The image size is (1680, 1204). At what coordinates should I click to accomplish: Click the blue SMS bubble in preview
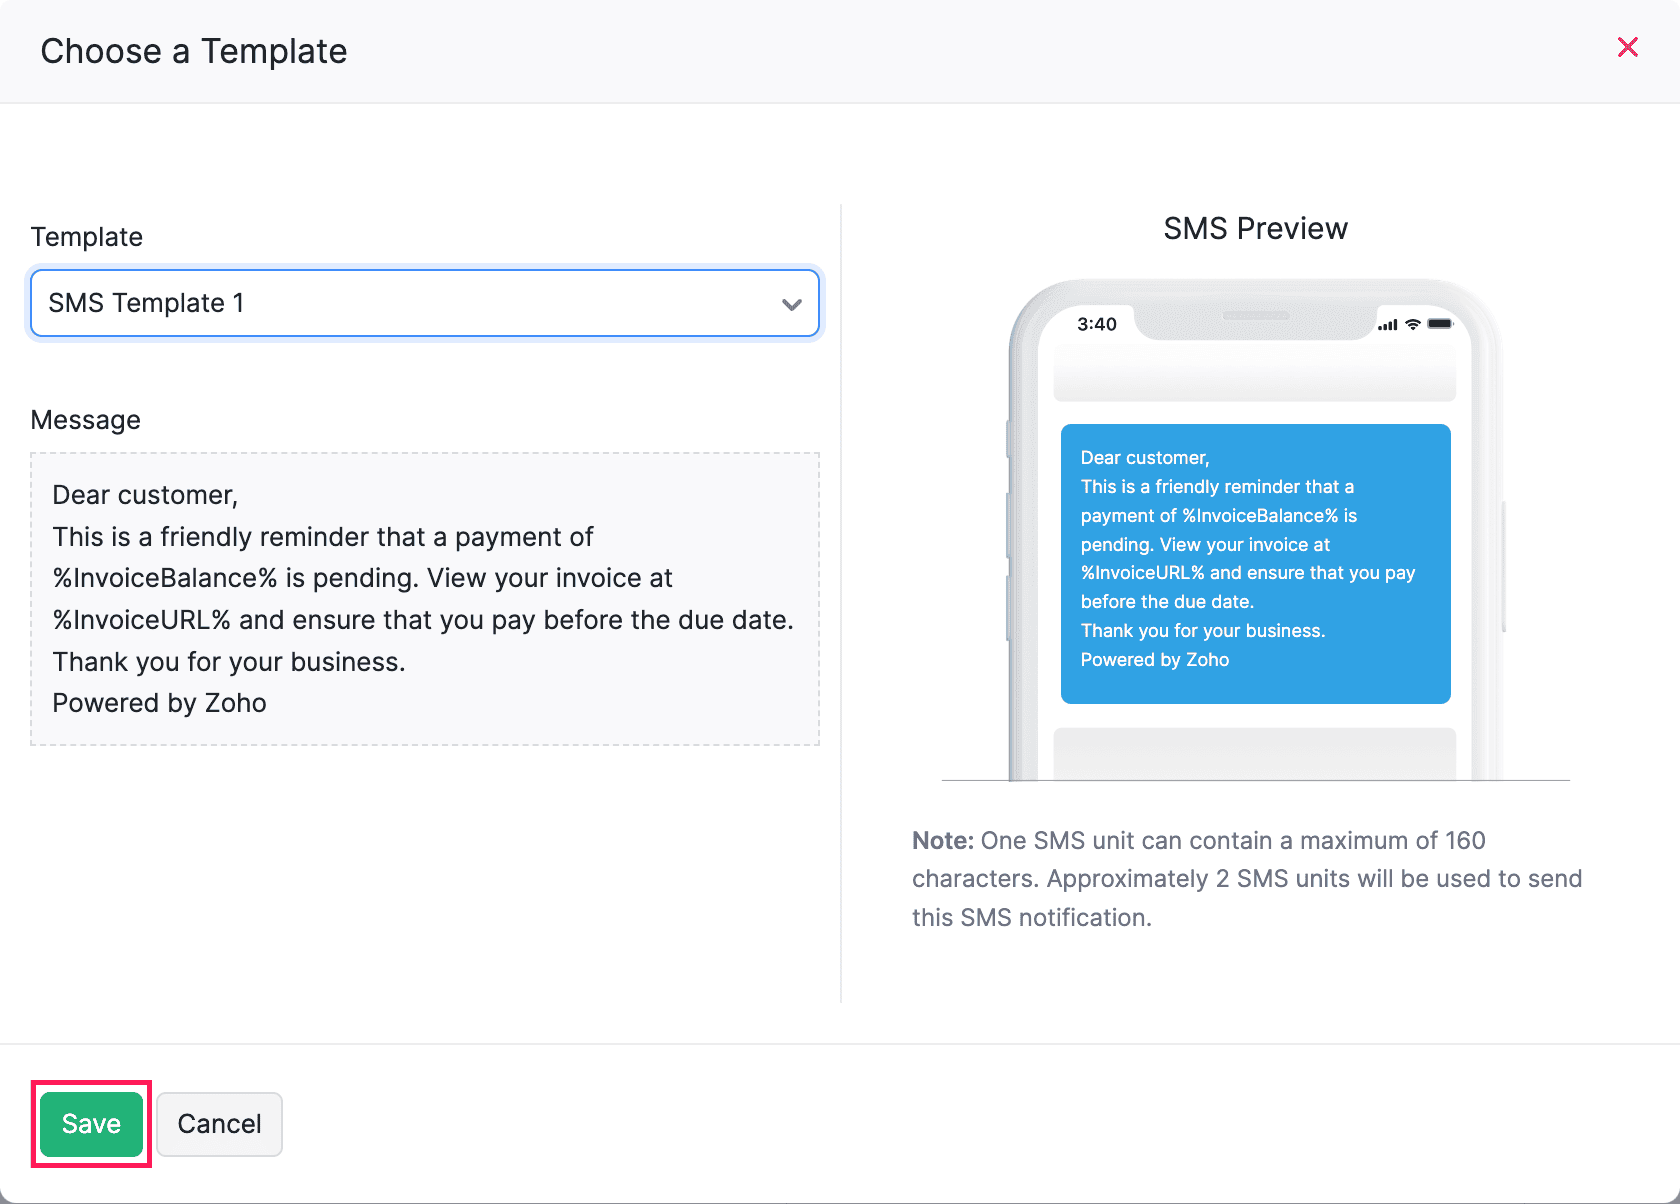[1255, 563]
